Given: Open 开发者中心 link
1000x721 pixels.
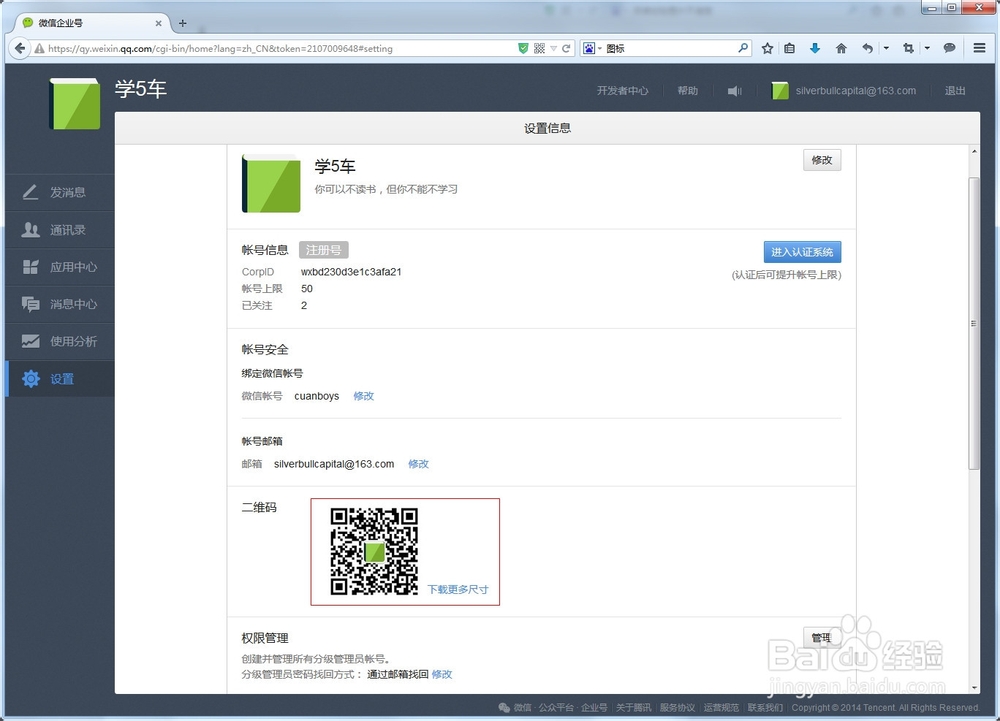Looking at the screenshot, I should point(622,91).
